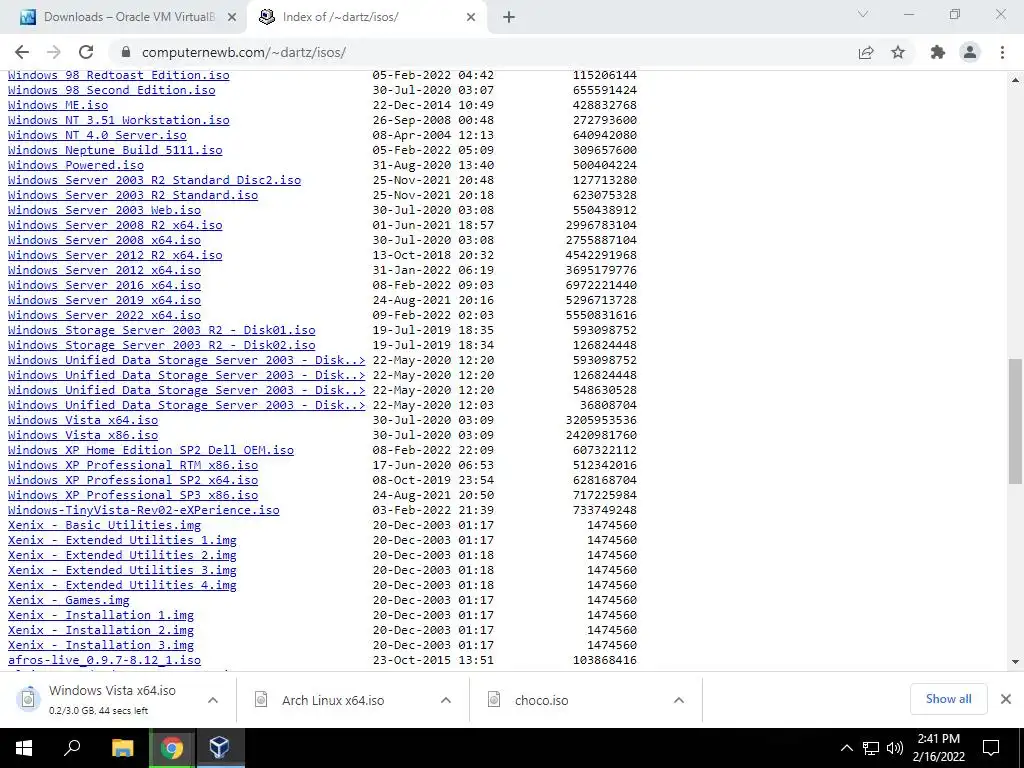Open File Explorer from the taskbar

point(122,748)
